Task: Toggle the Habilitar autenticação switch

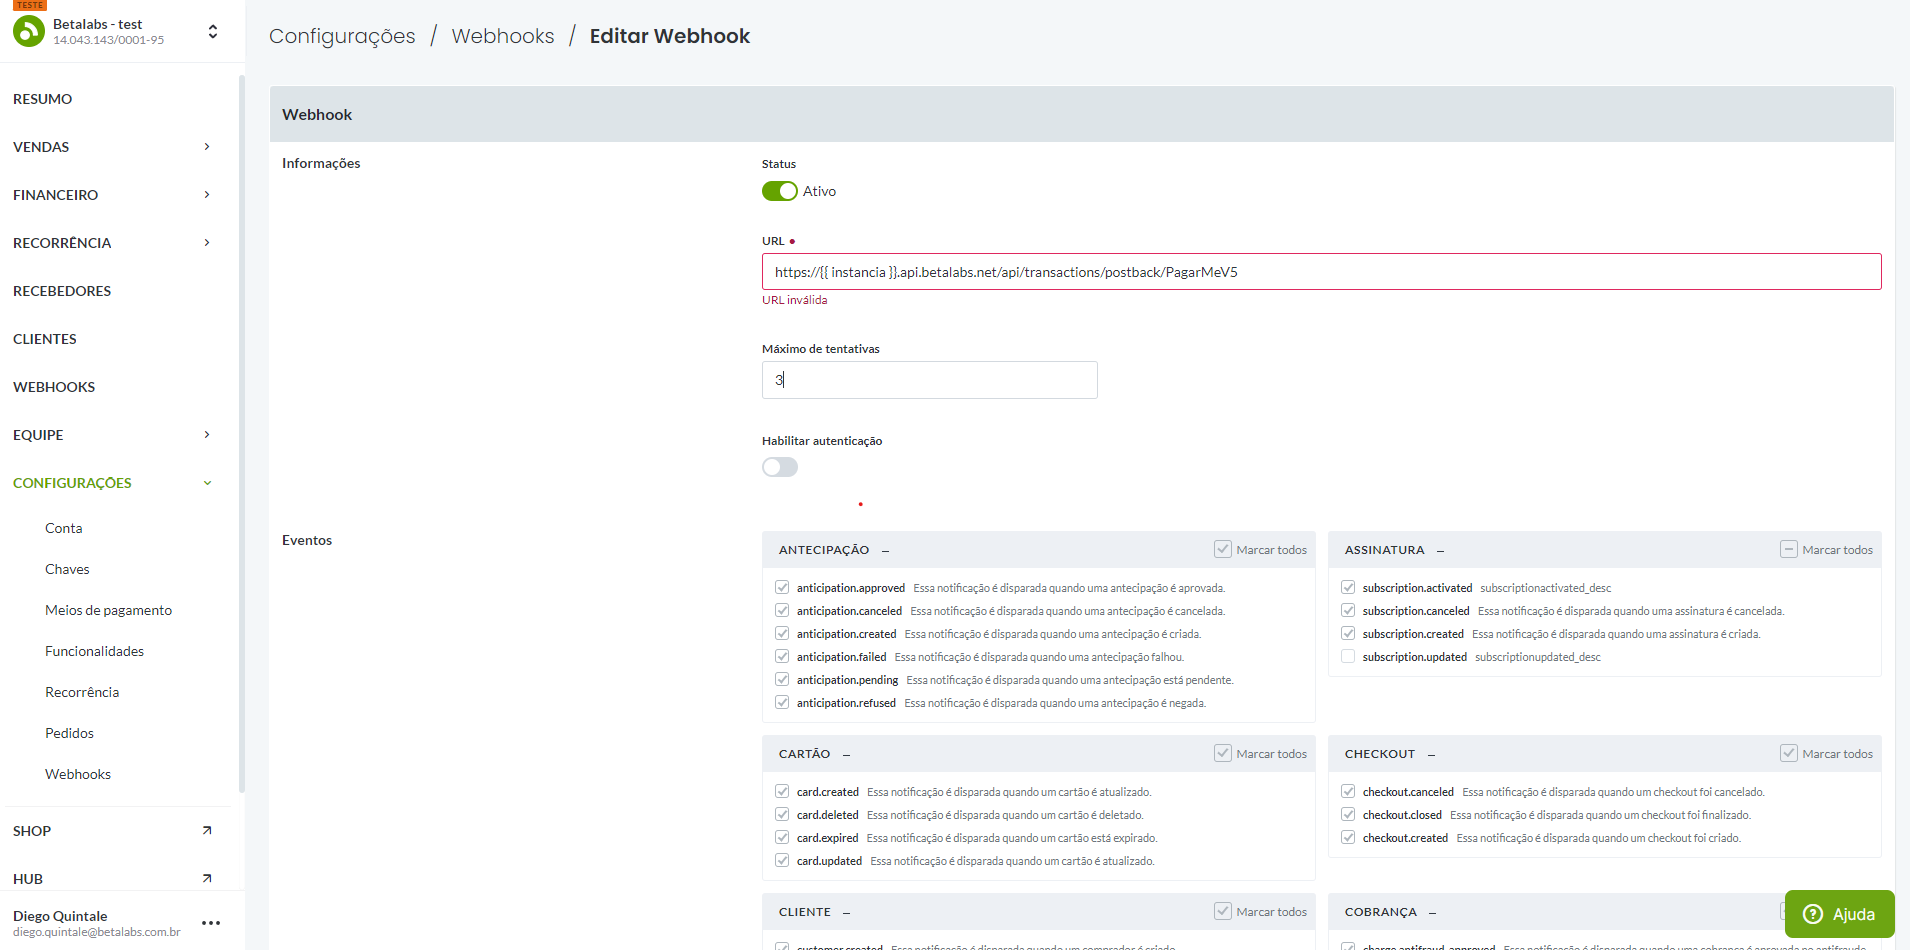Action: 780,467
